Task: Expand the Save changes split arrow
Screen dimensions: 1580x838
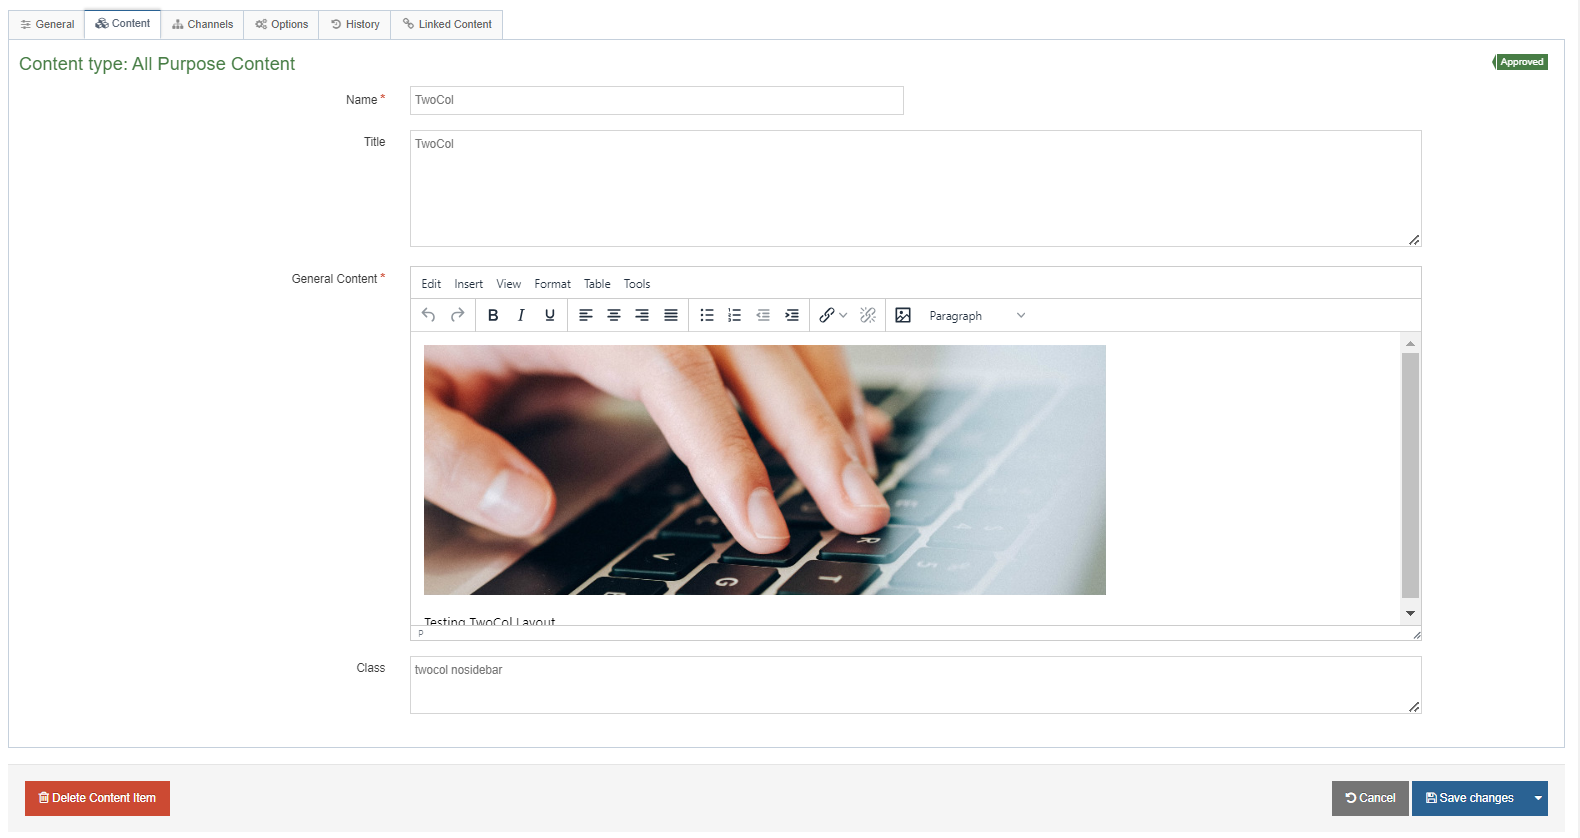Action: pyautogui.click(x=1538, y=798)
